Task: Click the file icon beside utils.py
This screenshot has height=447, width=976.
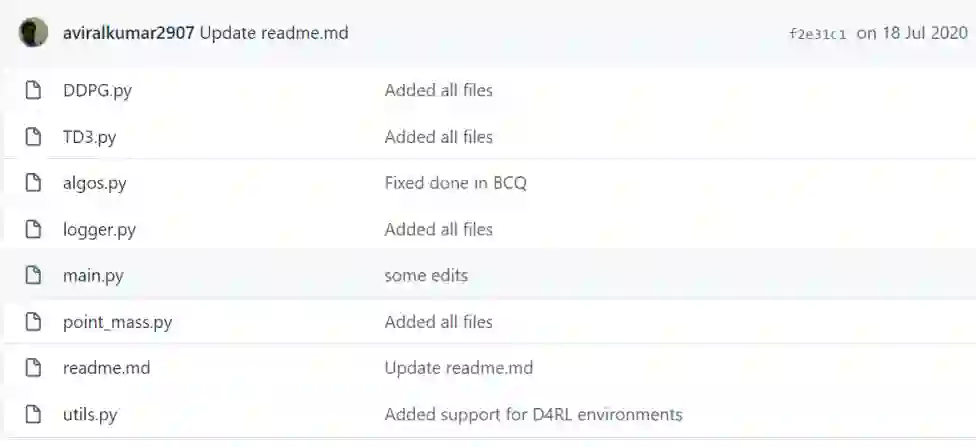Action: (x=33, y=414)
